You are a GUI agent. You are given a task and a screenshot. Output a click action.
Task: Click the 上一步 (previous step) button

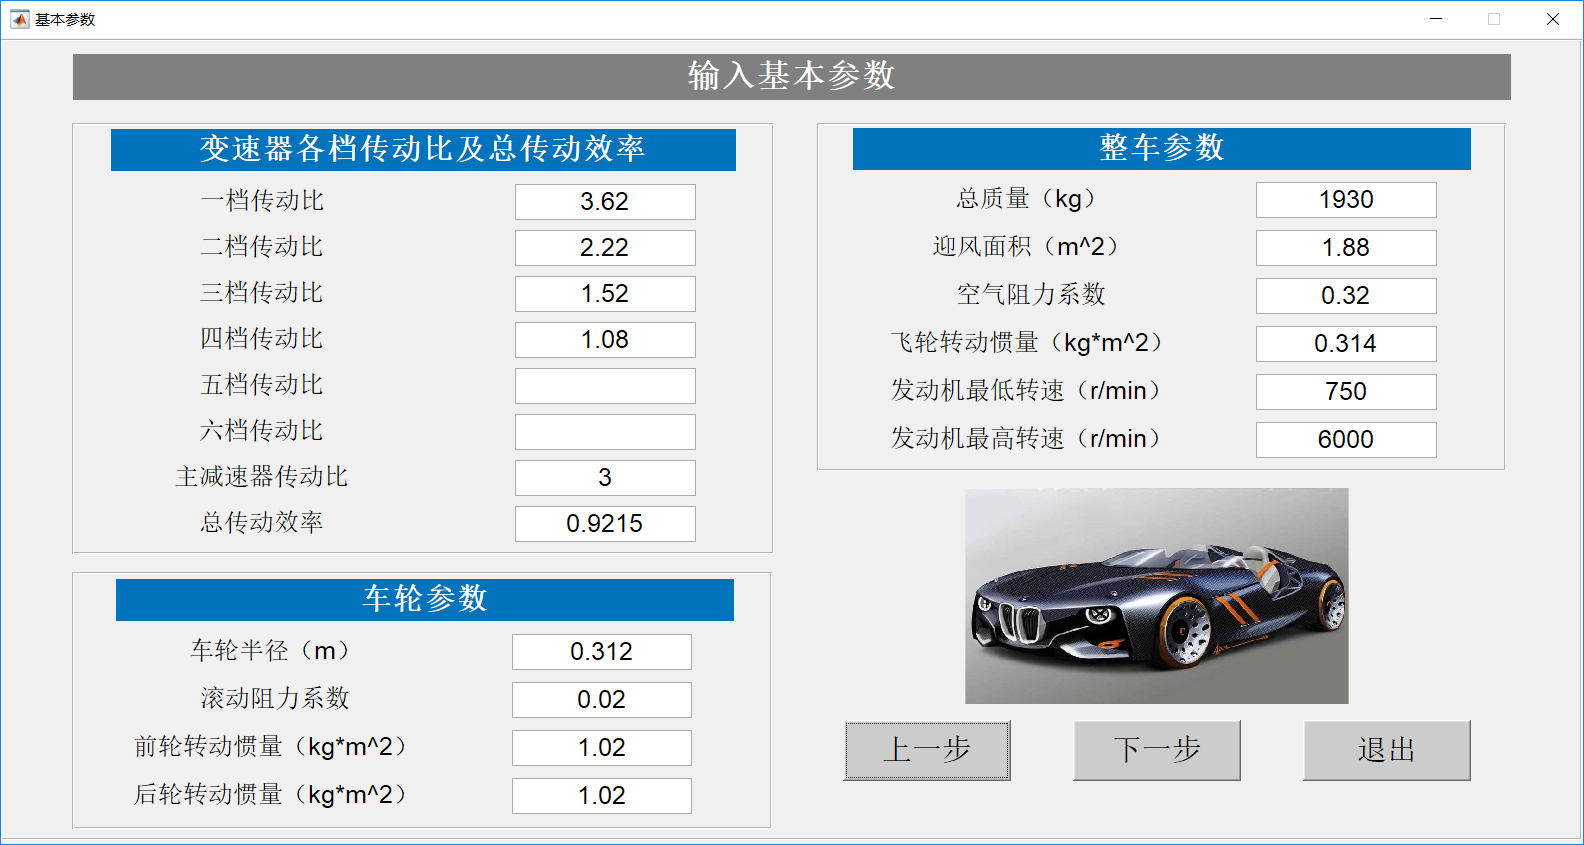click(927, 750)
